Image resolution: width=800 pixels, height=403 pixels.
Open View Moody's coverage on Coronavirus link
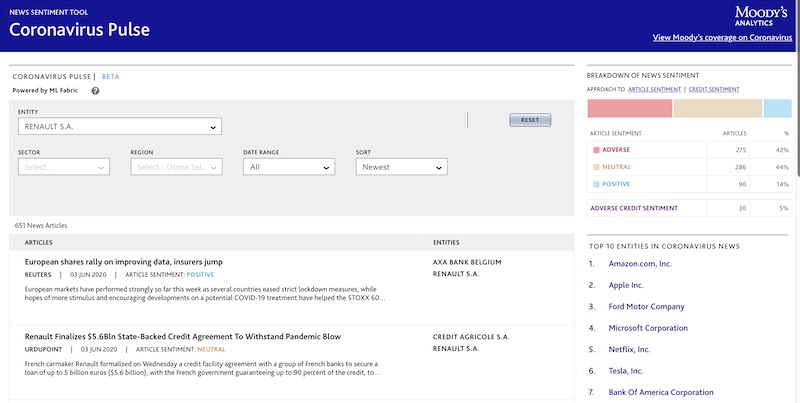click(x=722, y=38)
